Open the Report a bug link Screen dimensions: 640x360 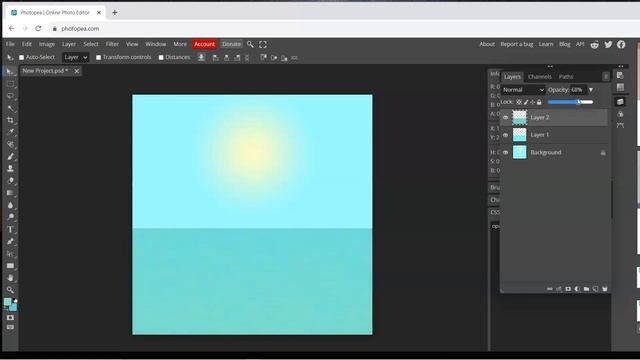[517, 44]
